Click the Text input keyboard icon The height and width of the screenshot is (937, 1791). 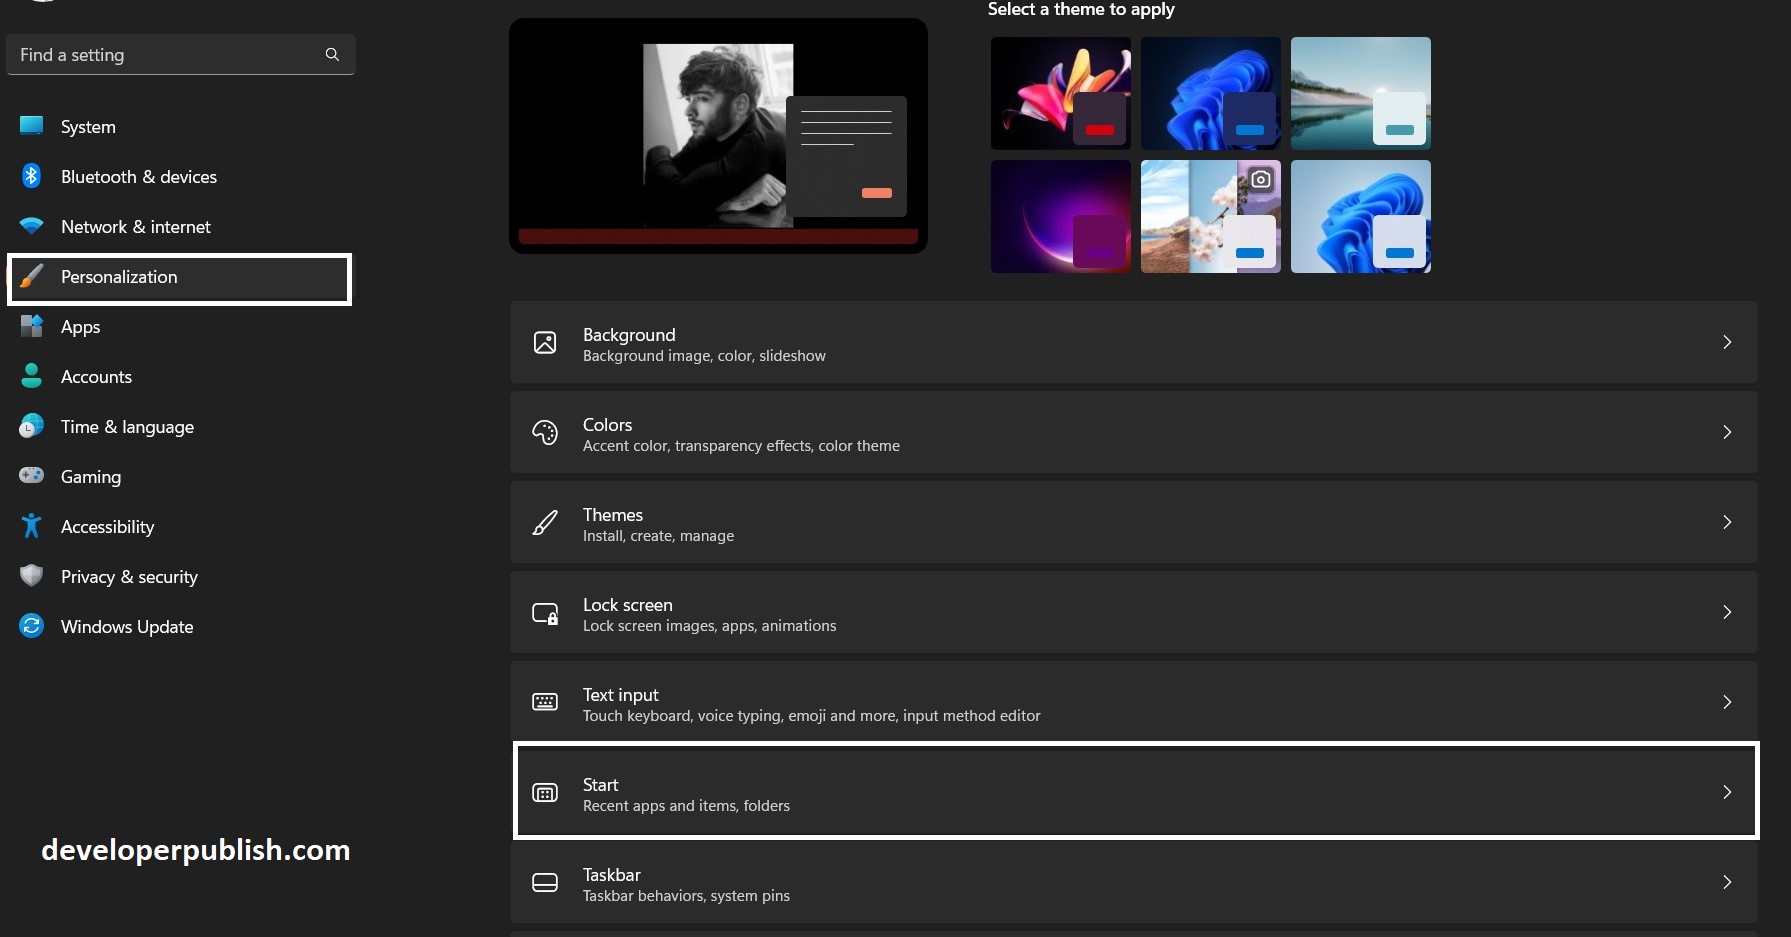point(545,701)
